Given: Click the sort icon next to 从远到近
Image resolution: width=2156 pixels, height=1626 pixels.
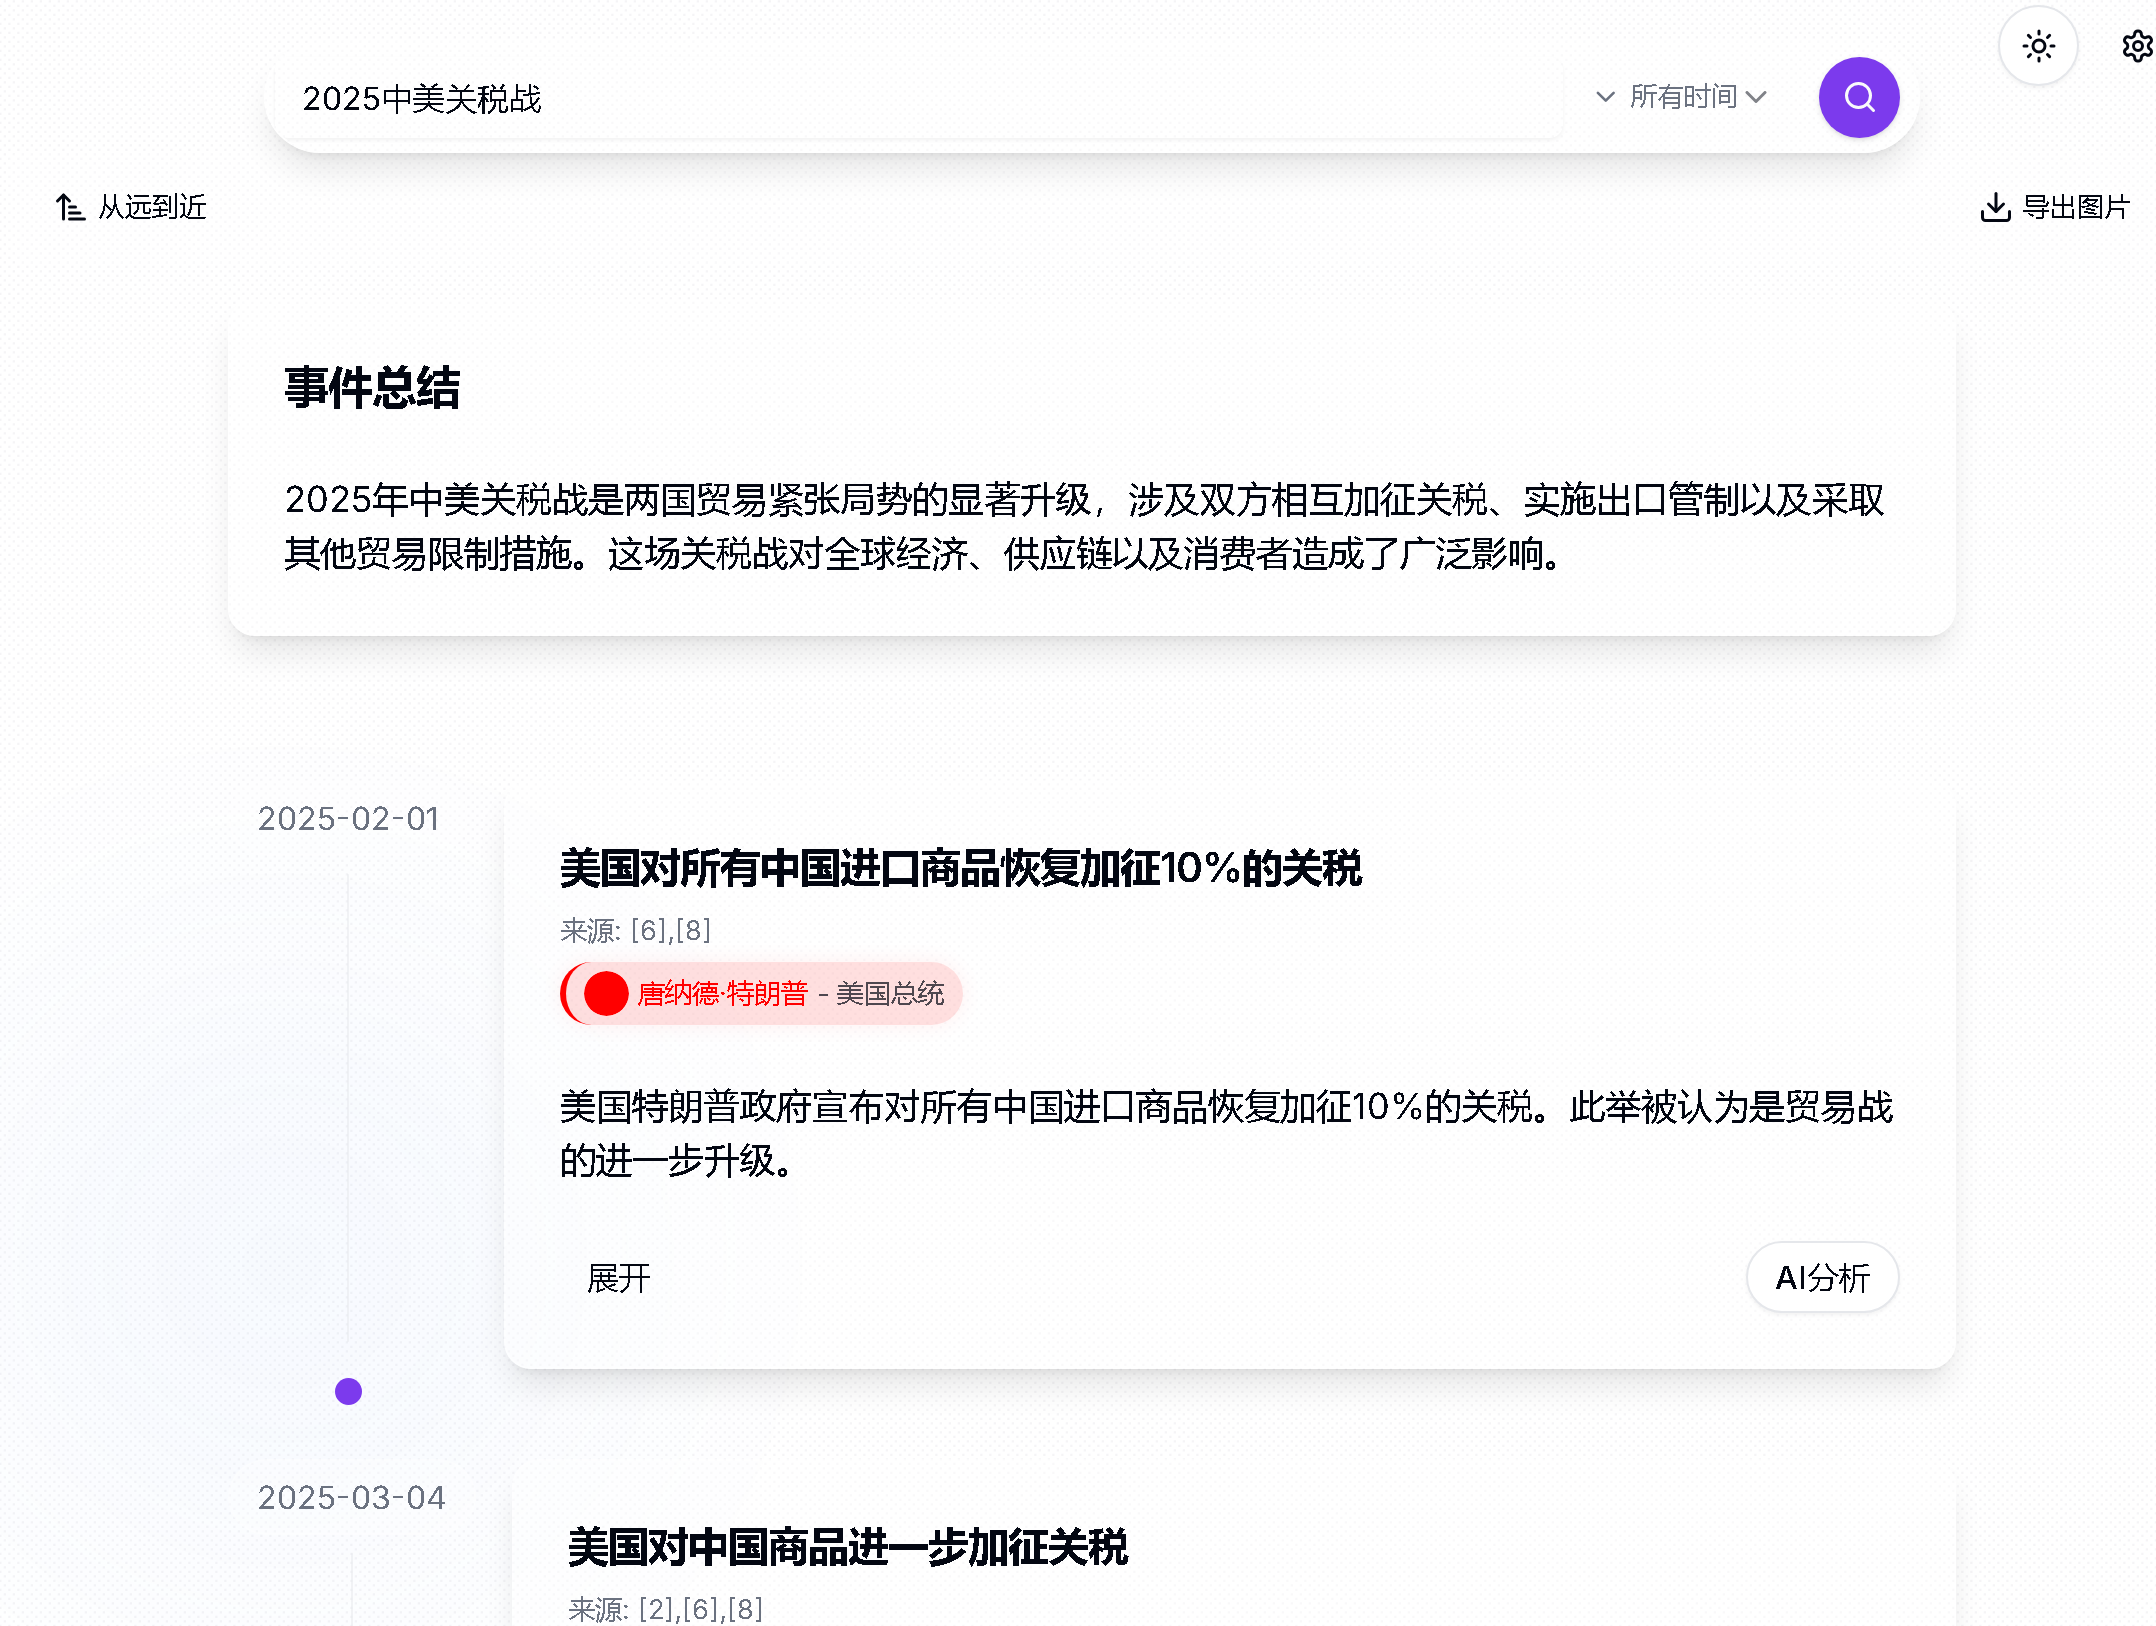Looking at the screenshot, I should point(69,207).
